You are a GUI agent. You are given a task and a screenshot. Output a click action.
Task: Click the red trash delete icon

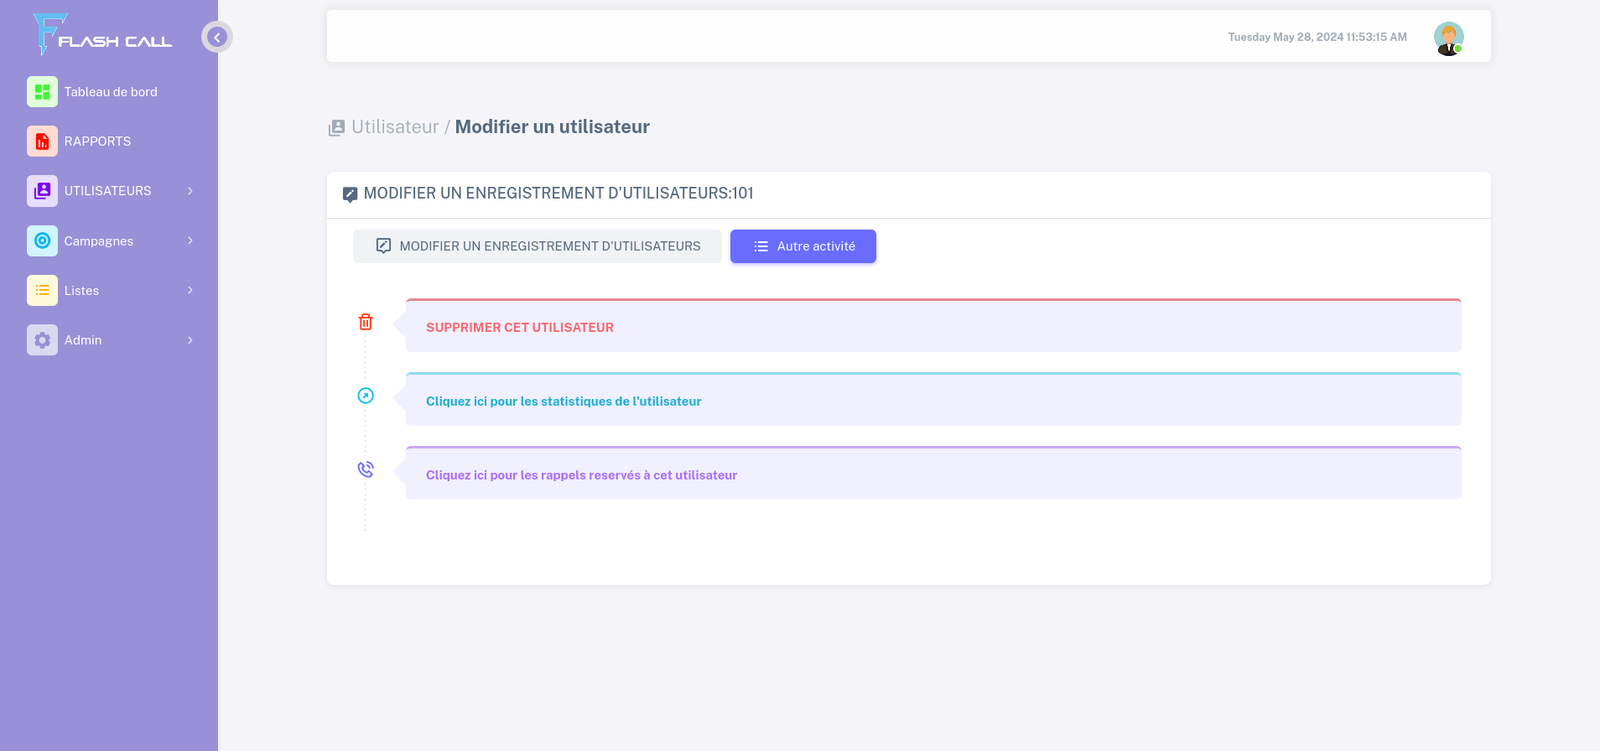pyautogui.click(x=366, y=322)
